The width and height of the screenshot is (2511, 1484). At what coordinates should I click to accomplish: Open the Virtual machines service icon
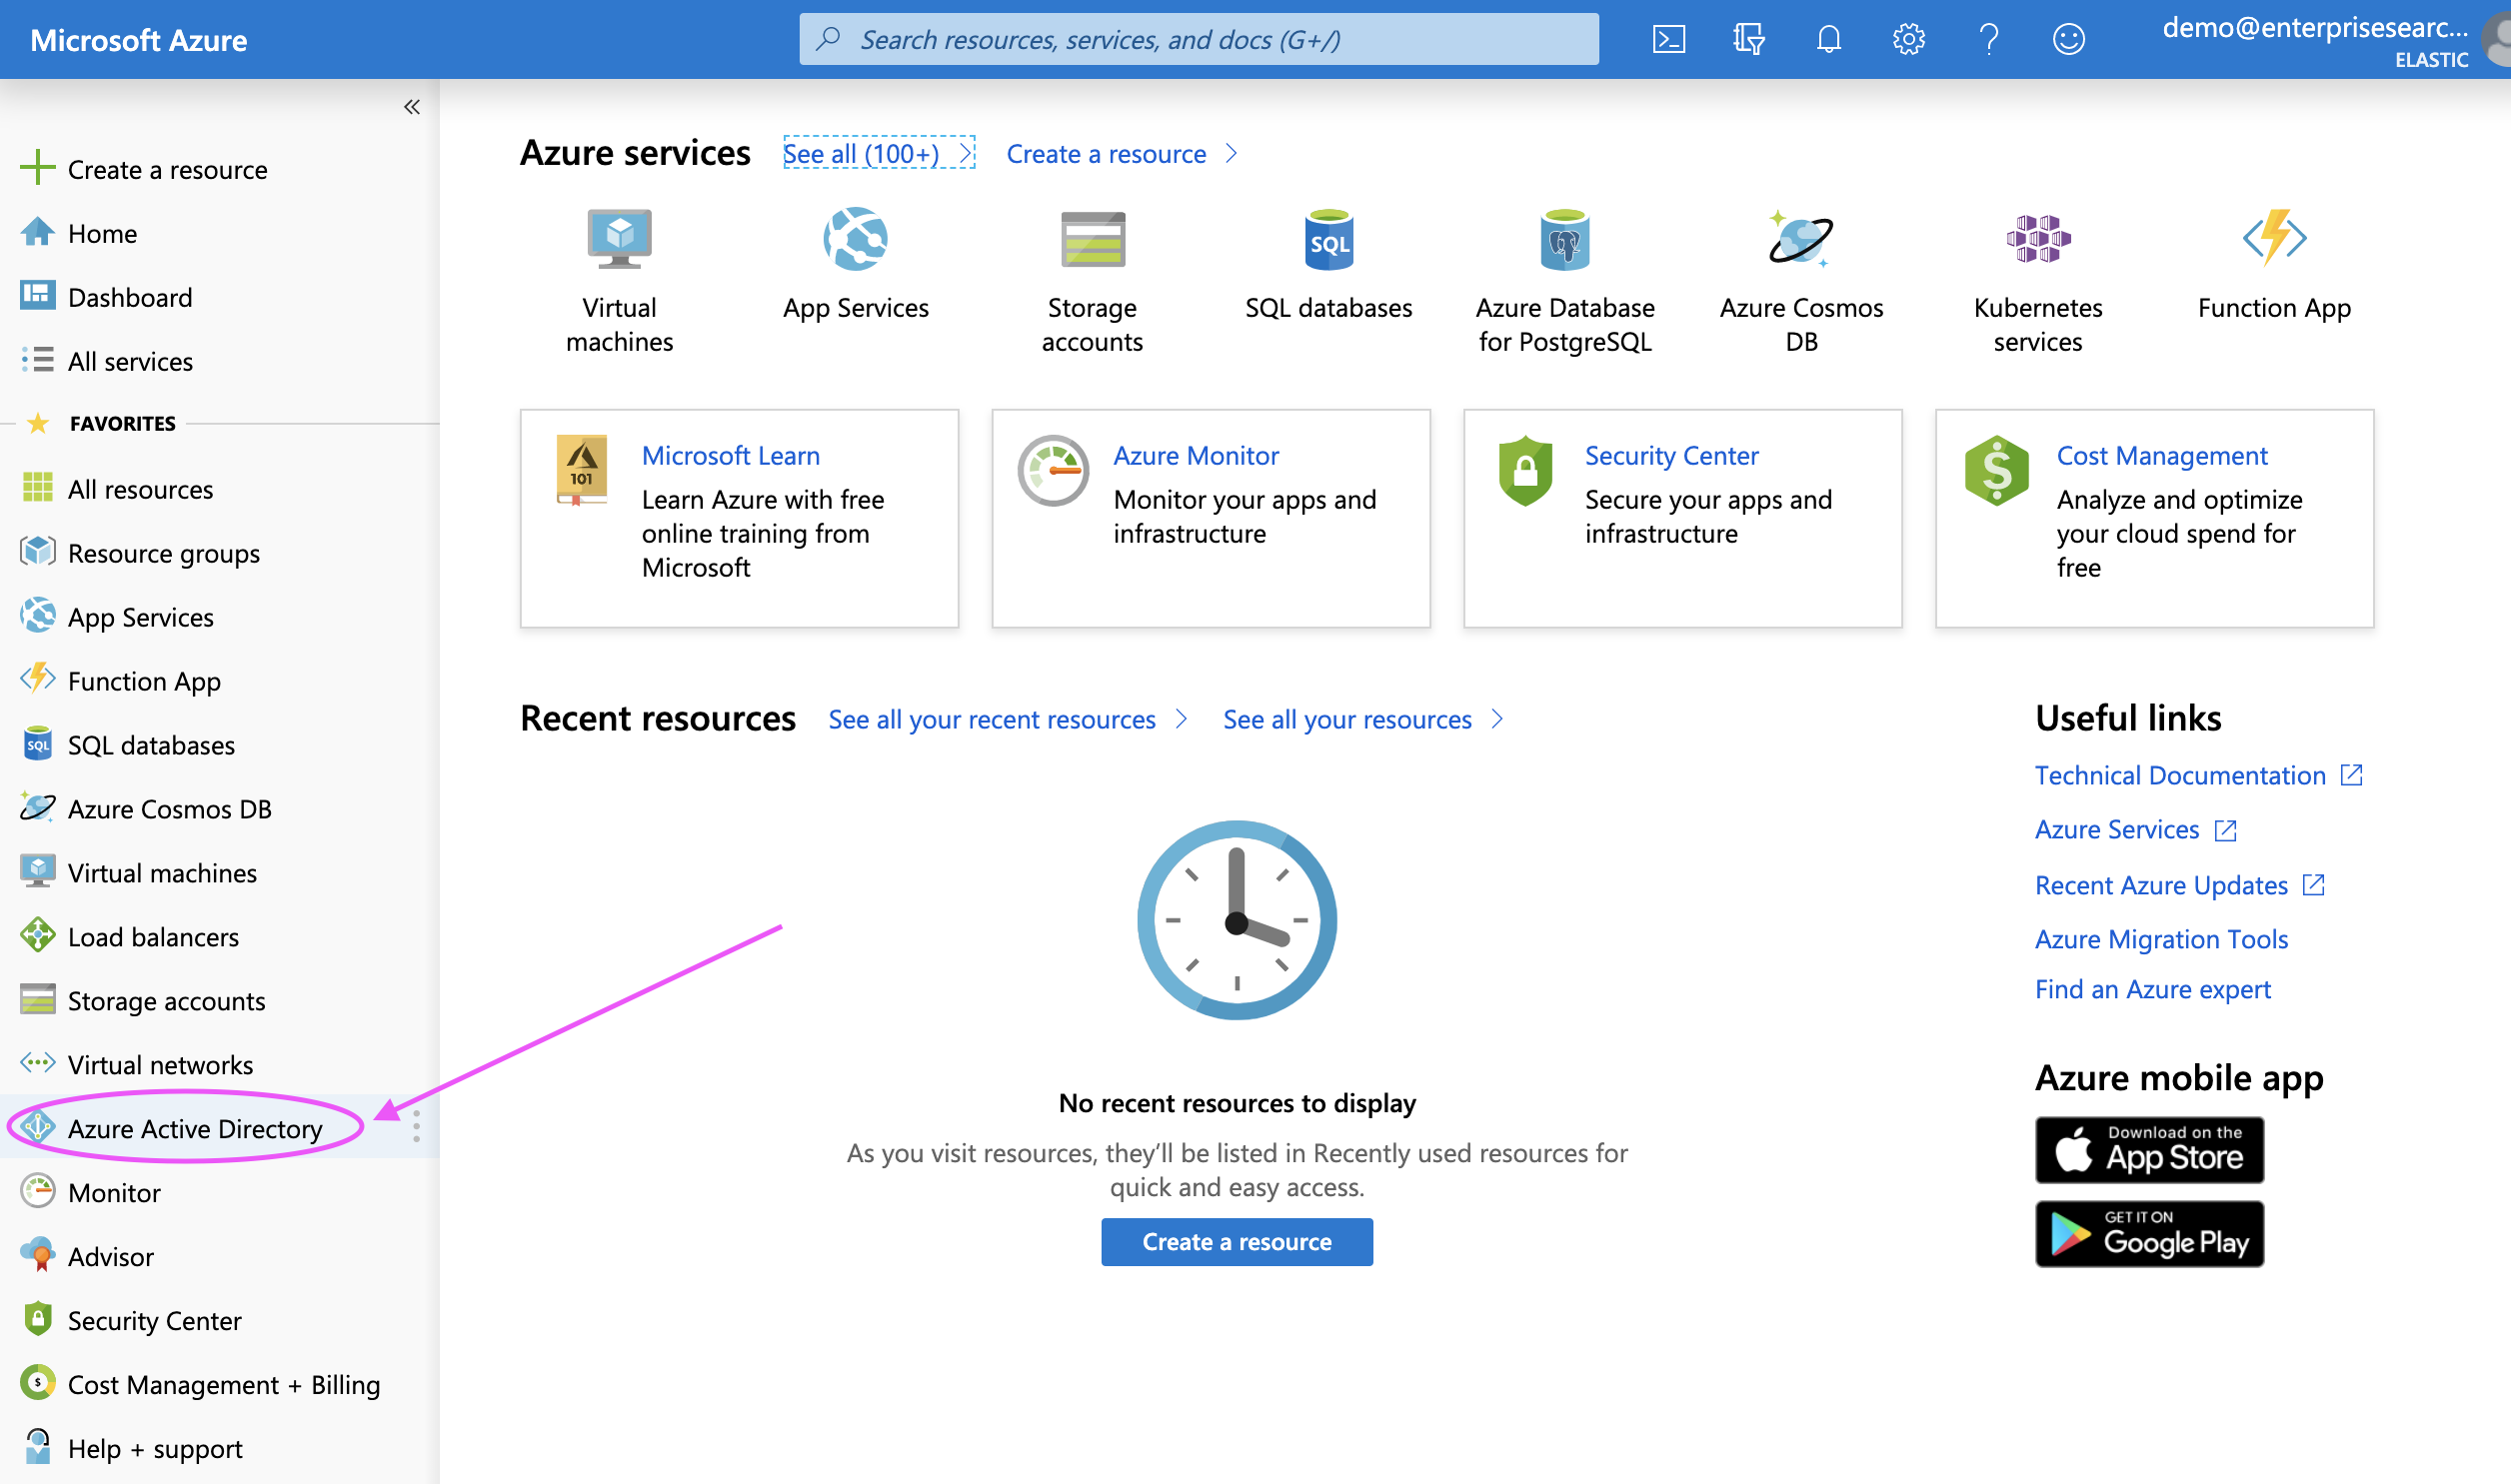(619, 240)
